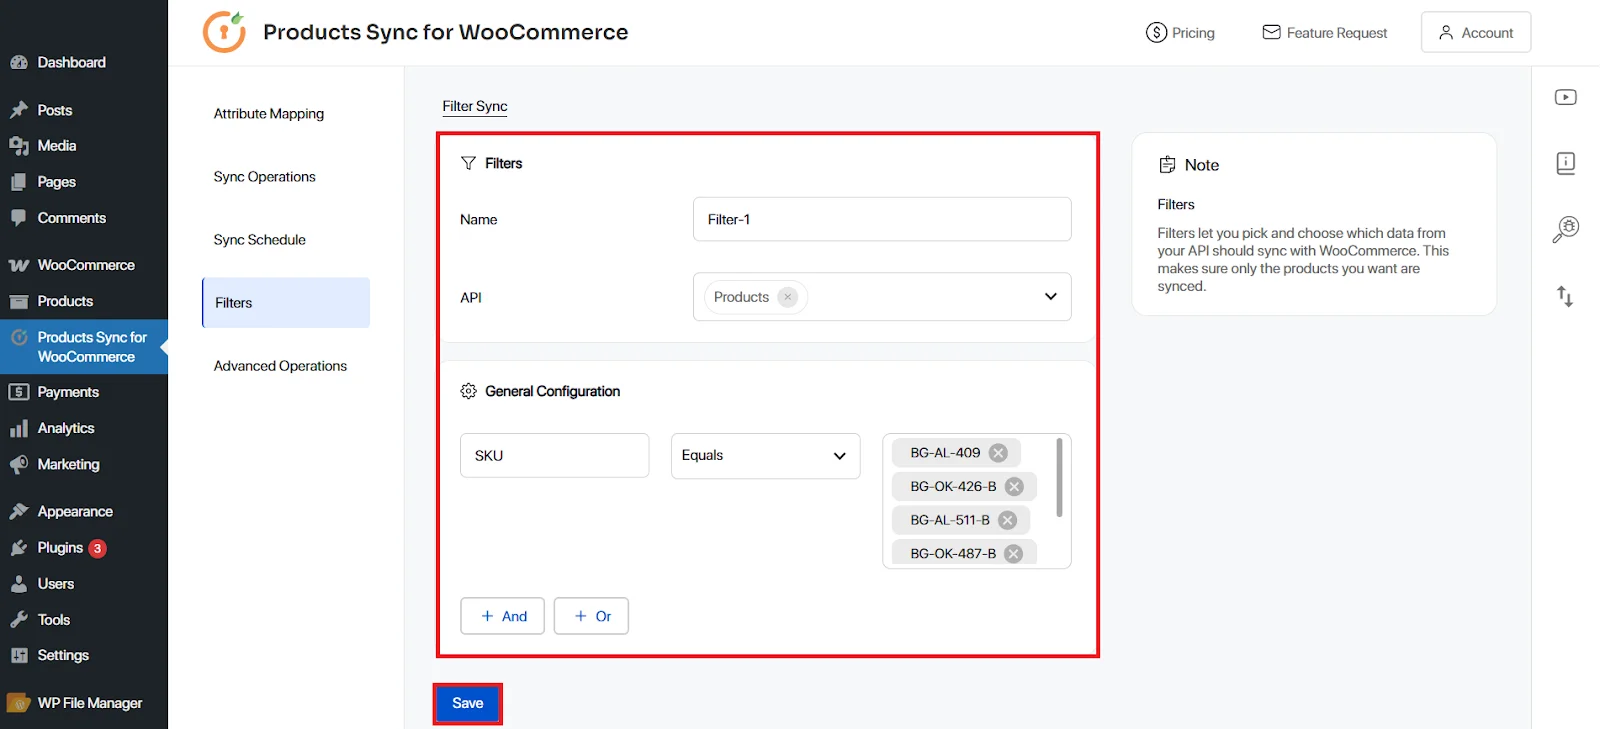Click the Plugins plug icon
This screenshot has height=729, width=1600.
(18, 548)
